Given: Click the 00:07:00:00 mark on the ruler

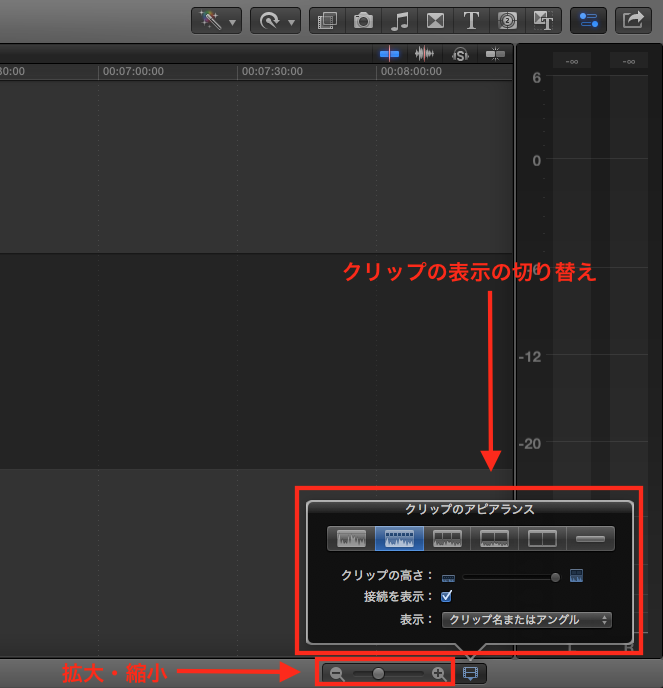Looking at the screenshot, I should pos(133,71).
